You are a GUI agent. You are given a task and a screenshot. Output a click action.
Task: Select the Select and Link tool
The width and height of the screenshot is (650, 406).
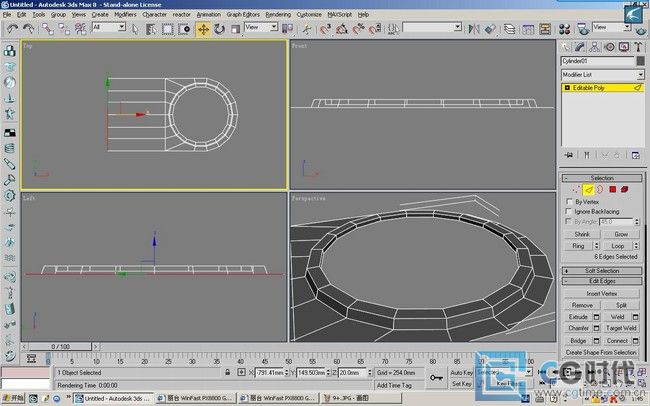(x=48, y=29)
